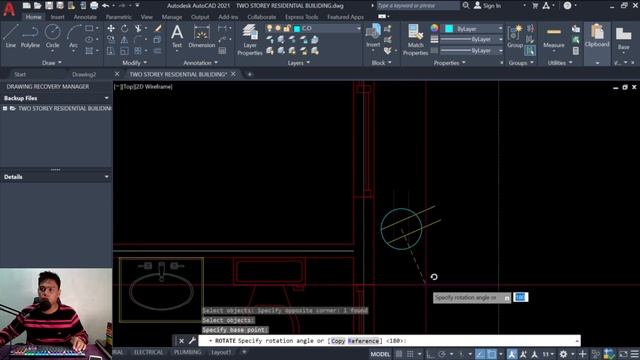Screen dimensions: 640x360
Task: Toggle MODEL space button
Action: point(380,354)
